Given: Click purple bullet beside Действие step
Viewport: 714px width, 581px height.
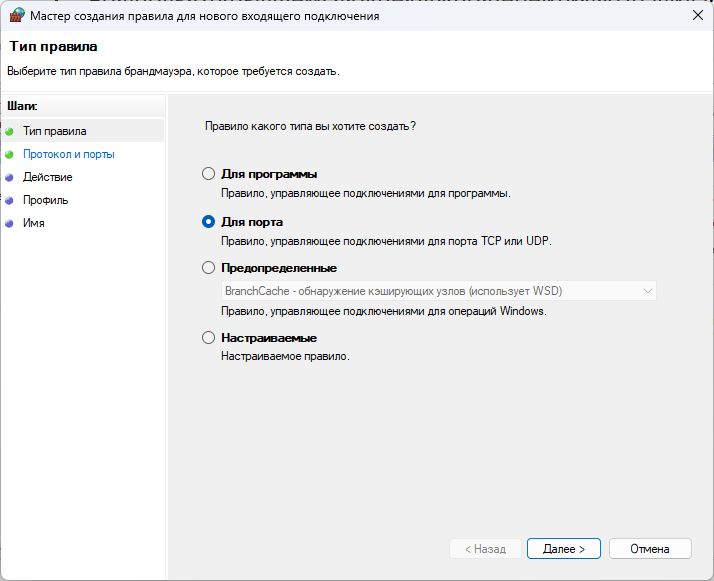Looking at the screenshot, I should pos(9,178).
